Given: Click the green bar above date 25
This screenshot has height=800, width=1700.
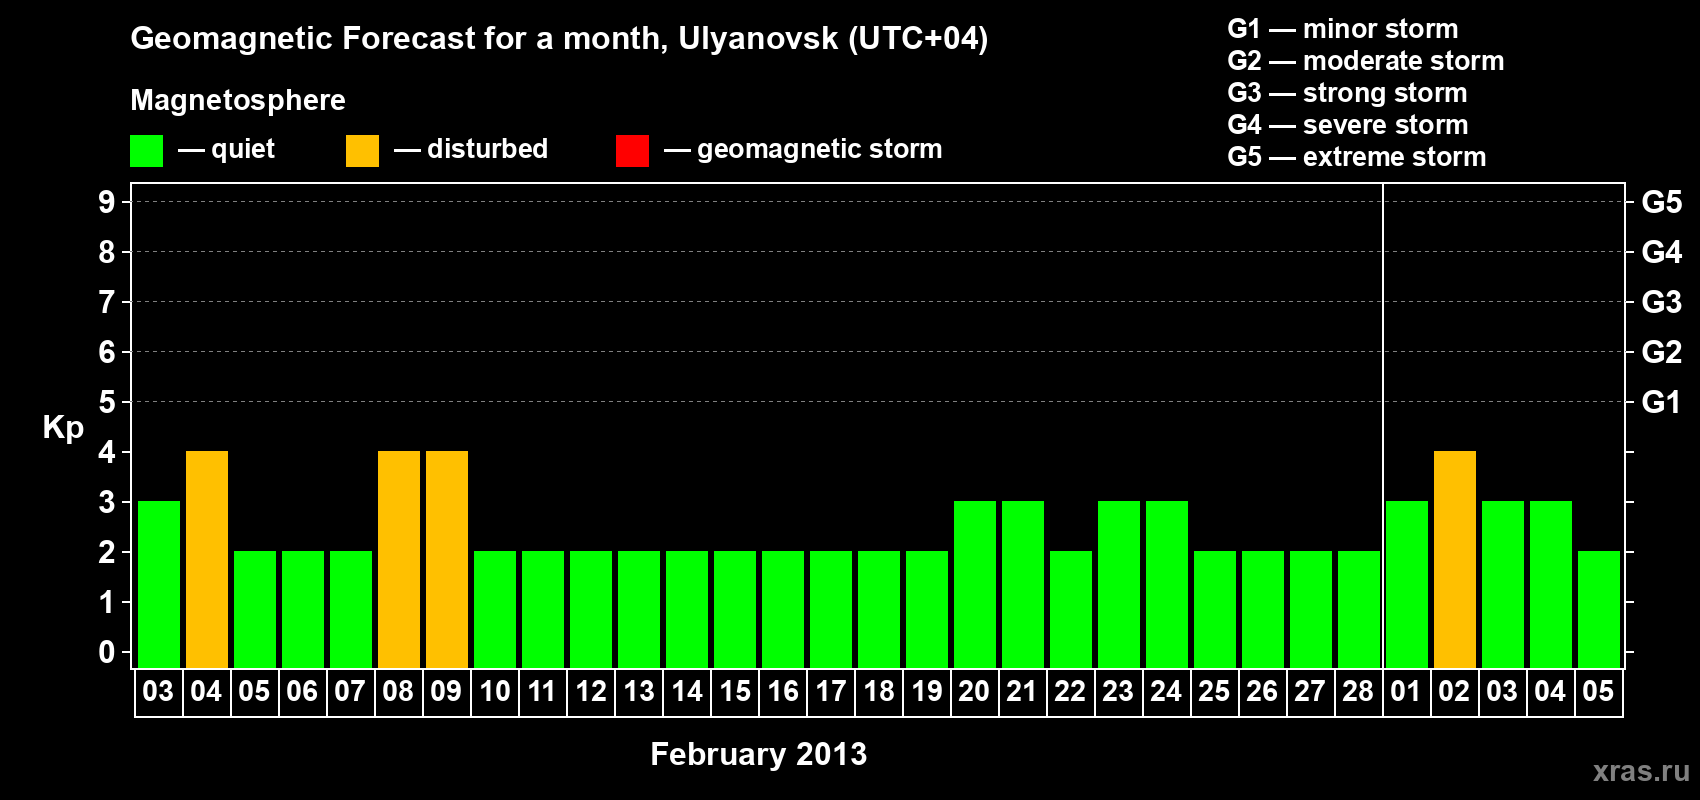Looking at the screenshot, I should coord(1215,610).
